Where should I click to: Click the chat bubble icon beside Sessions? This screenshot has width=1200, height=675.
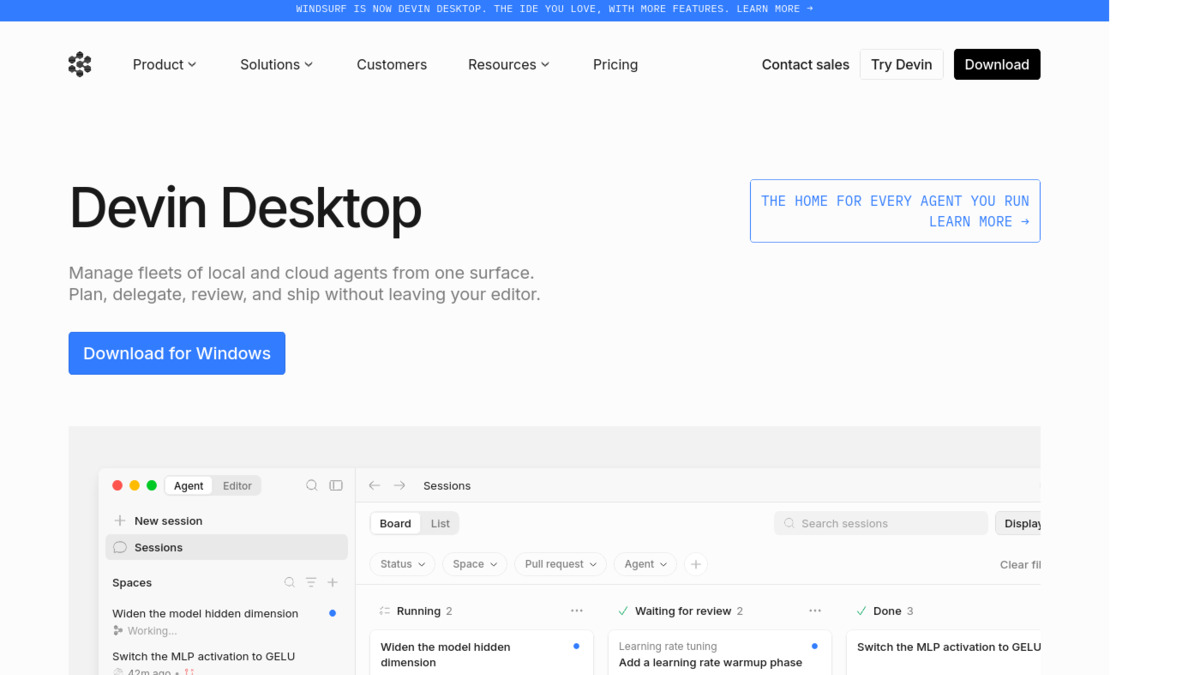coord(120,547)
